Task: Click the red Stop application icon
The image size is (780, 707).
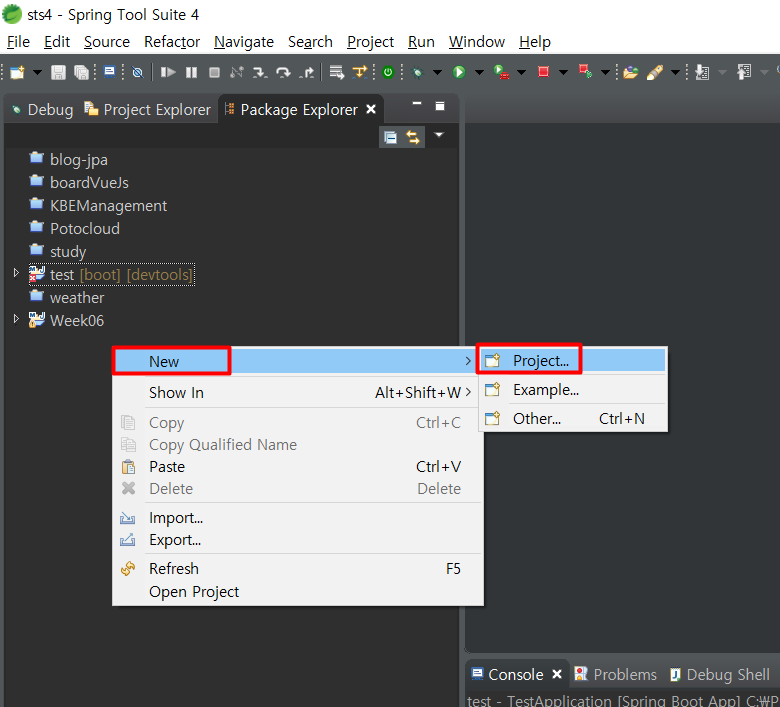Action: pos(543,73)
